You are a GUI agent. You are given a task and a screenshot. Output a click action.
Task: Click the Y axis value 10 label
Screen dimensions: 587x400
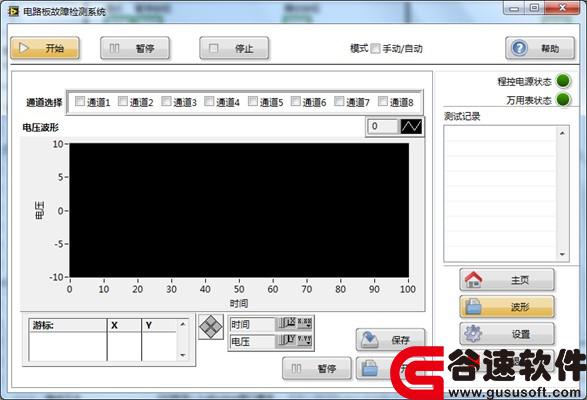[58, 144]
